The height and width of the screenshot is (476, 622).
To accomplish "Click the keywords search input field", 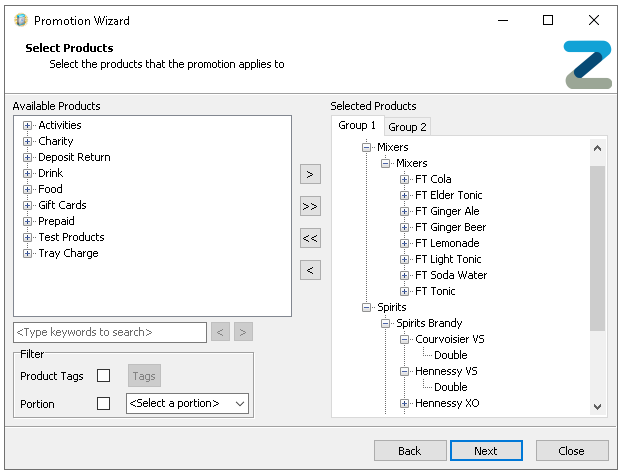I will tap(110, 332).
